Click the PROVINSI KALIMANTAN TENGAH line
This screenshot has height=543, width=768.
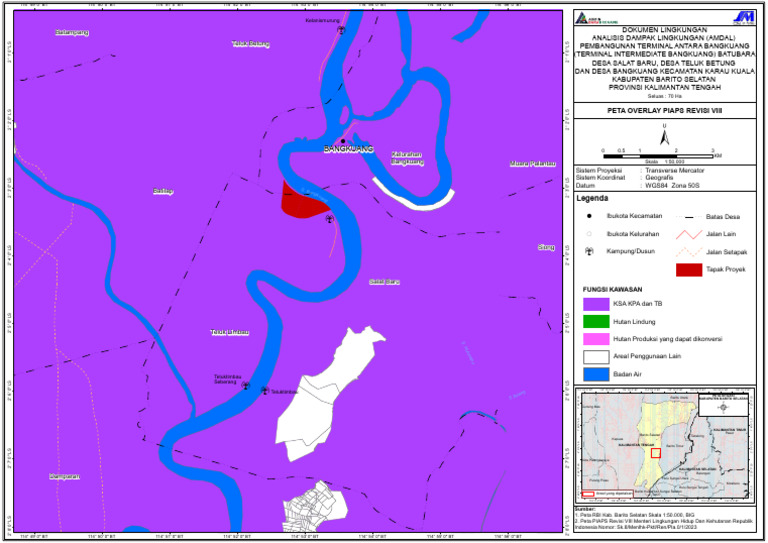pyautogui.click(x=665, y=88)
